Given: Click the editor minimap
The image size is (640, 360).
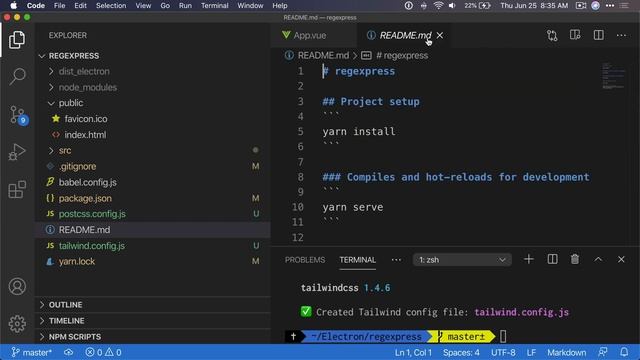Looking at the screenshot, I should click(613, 76).
